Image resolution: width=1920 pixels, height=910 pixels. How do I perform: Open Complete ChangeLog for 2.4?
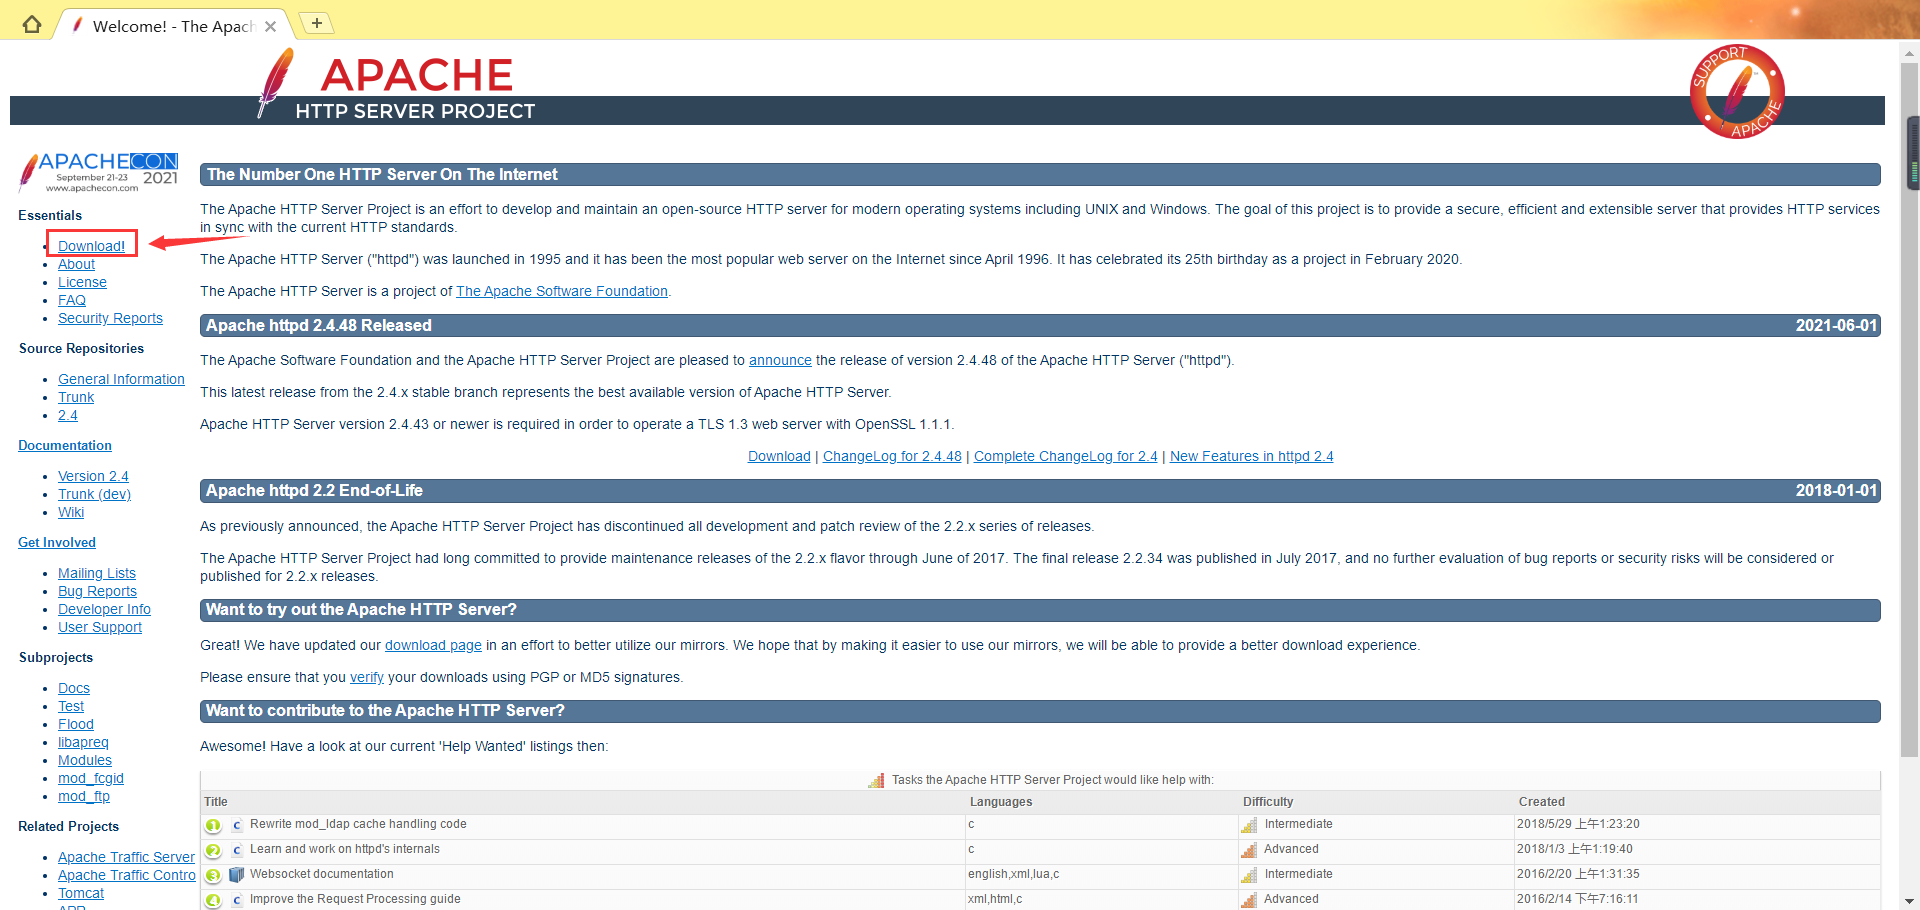point(1066,456)
